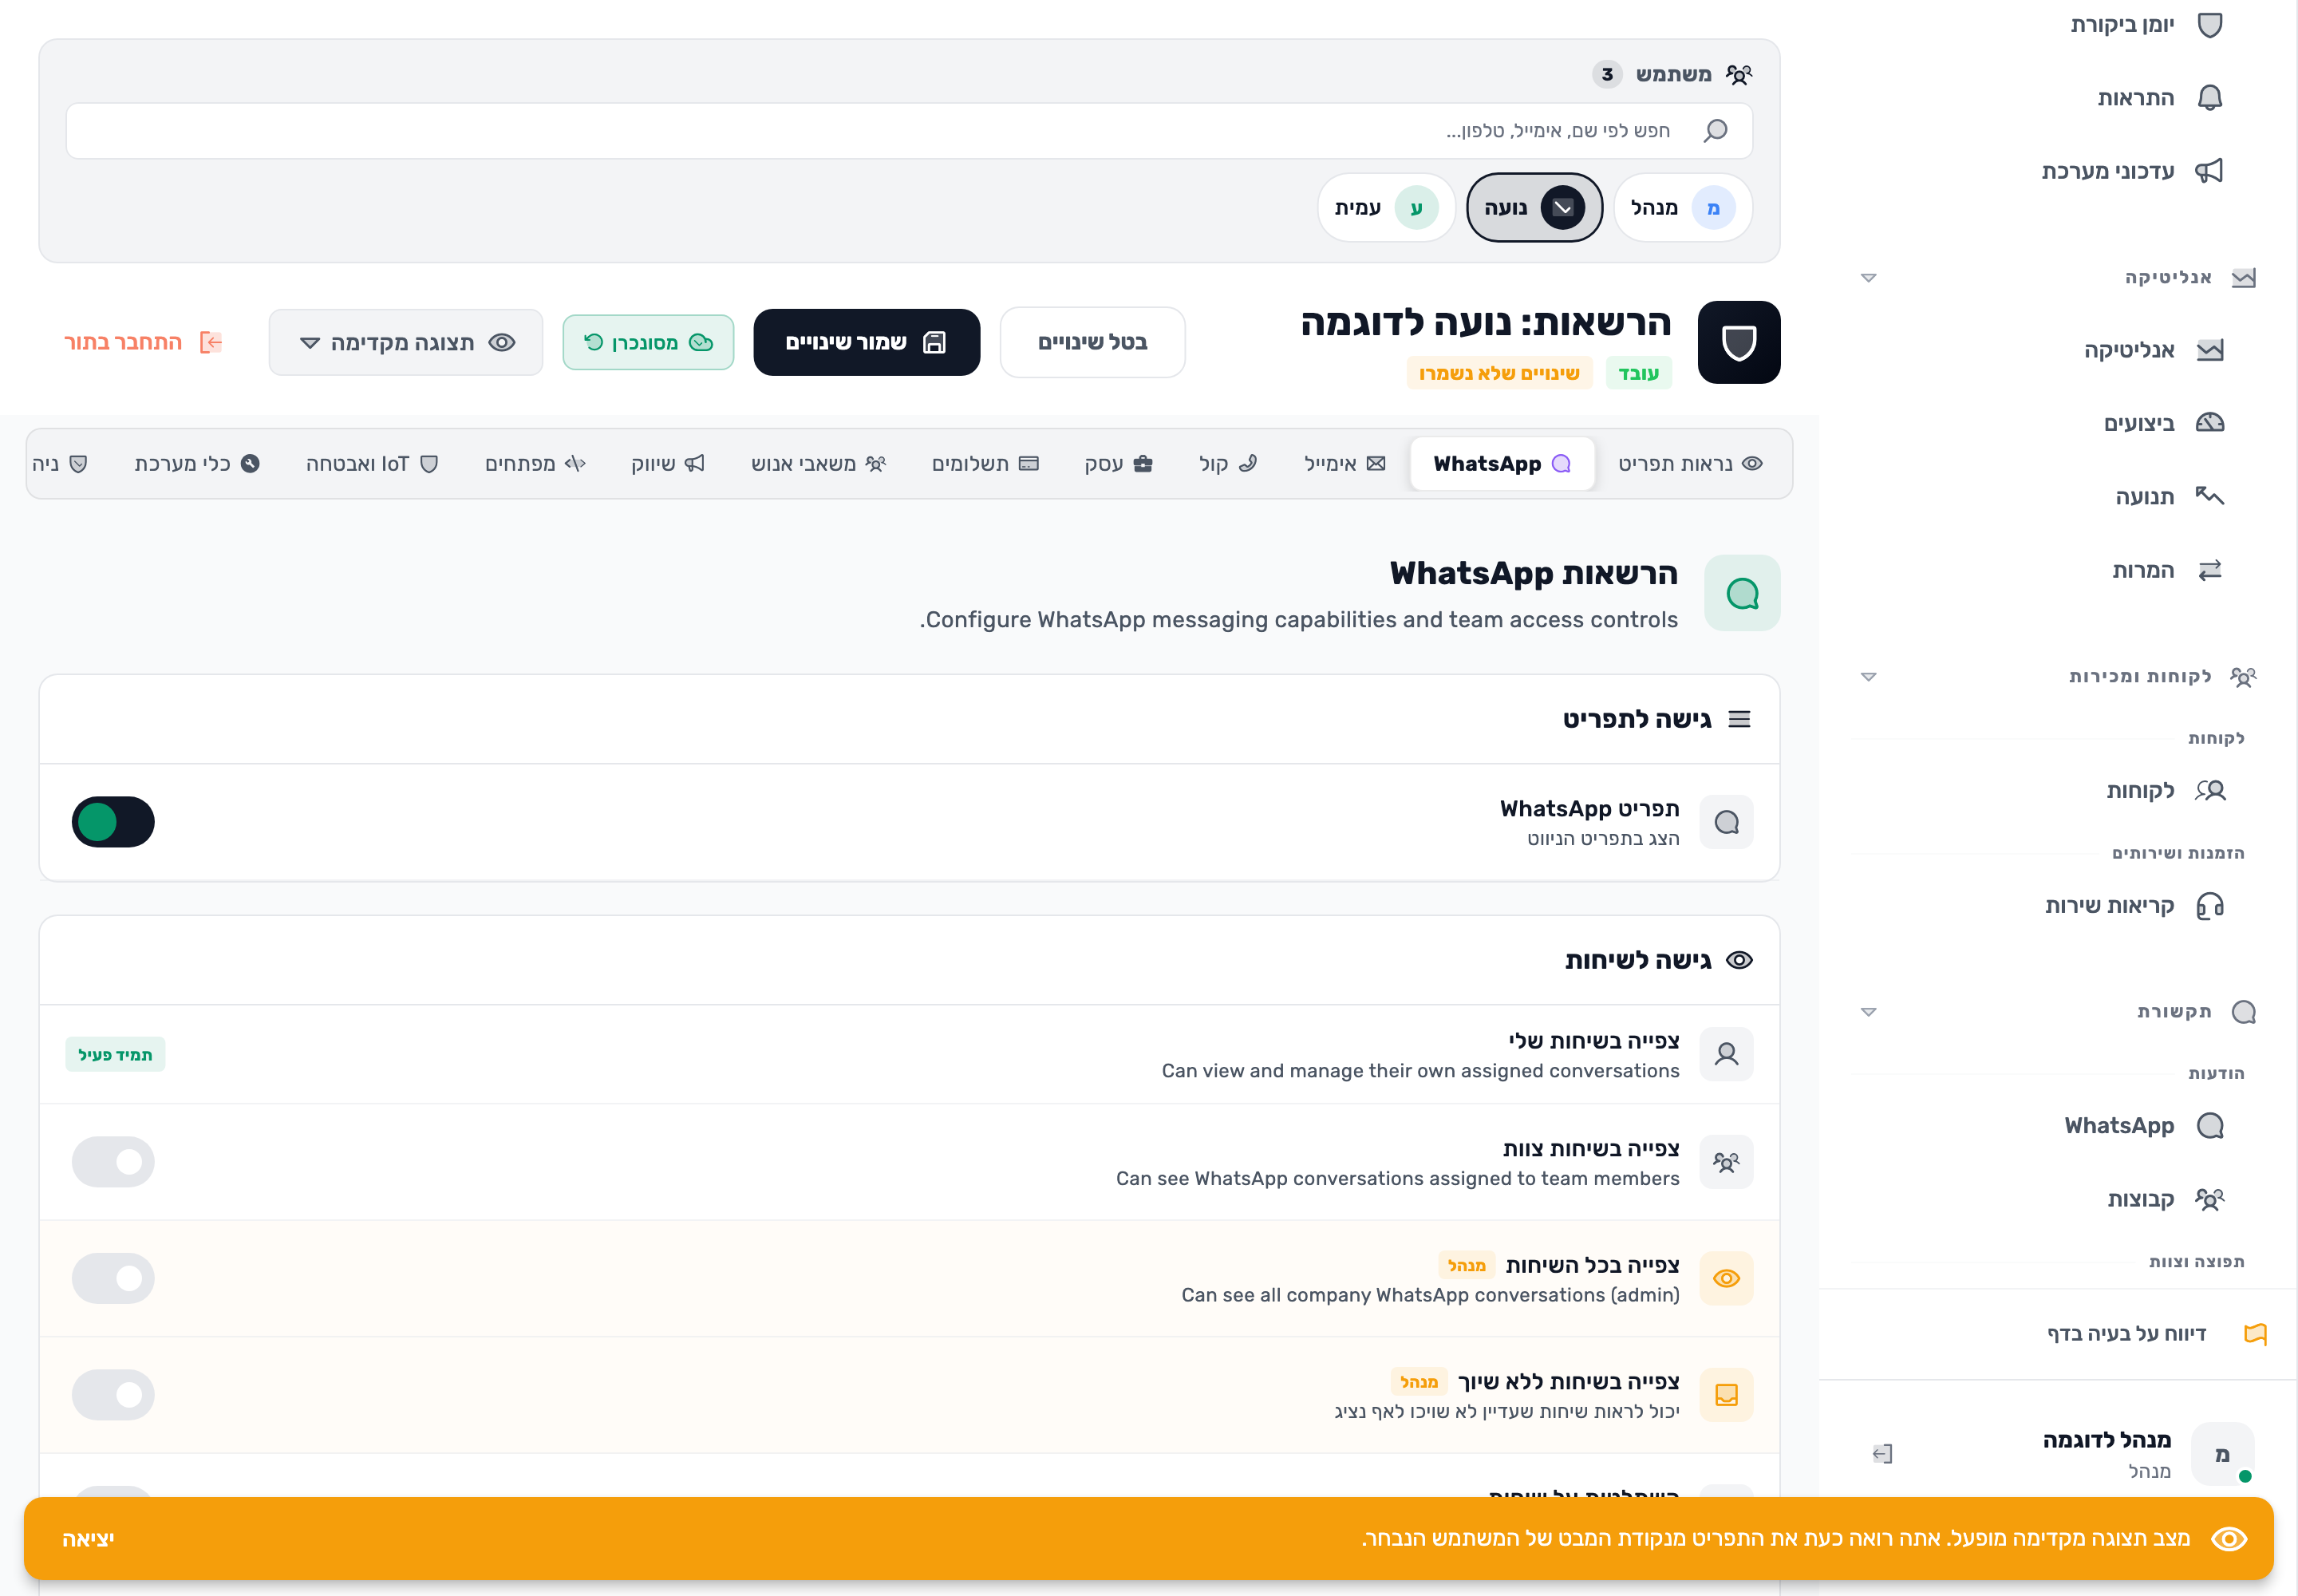Collapse the תקשורת sidebar section
2298x1596 pixels.
1868,1012
